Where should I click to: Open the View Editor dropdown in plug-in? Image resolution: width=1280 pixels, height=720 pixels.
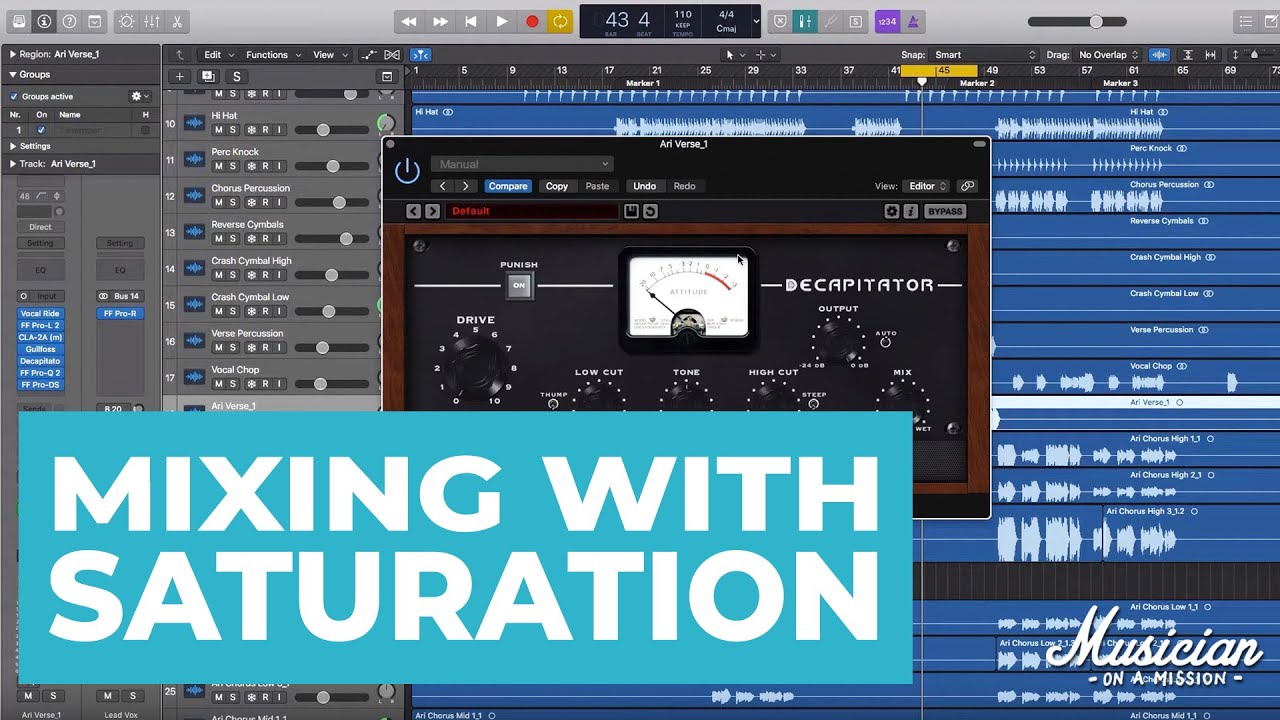click(926, 186)
